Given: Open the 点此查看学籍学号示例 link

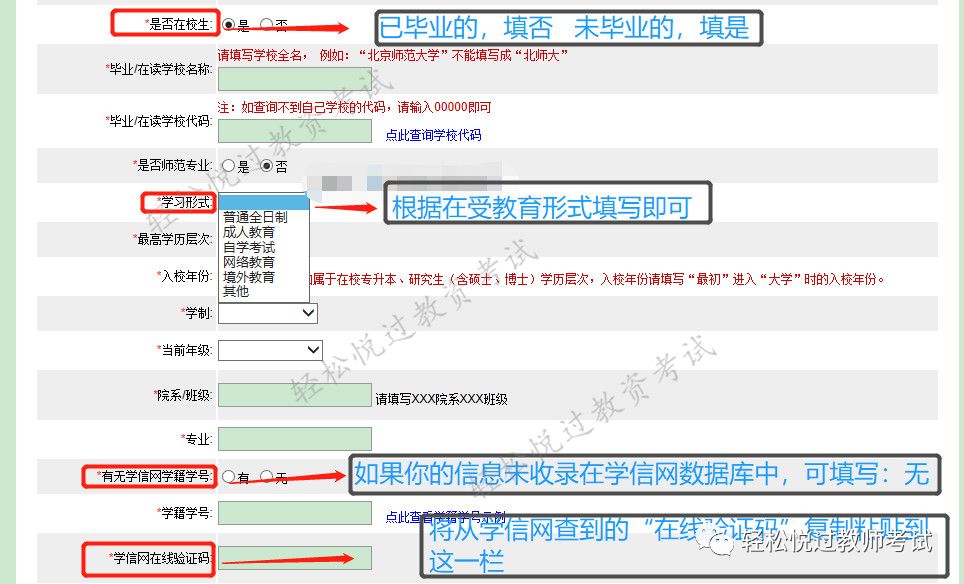Looking at the screenshot, I should 446,517.
